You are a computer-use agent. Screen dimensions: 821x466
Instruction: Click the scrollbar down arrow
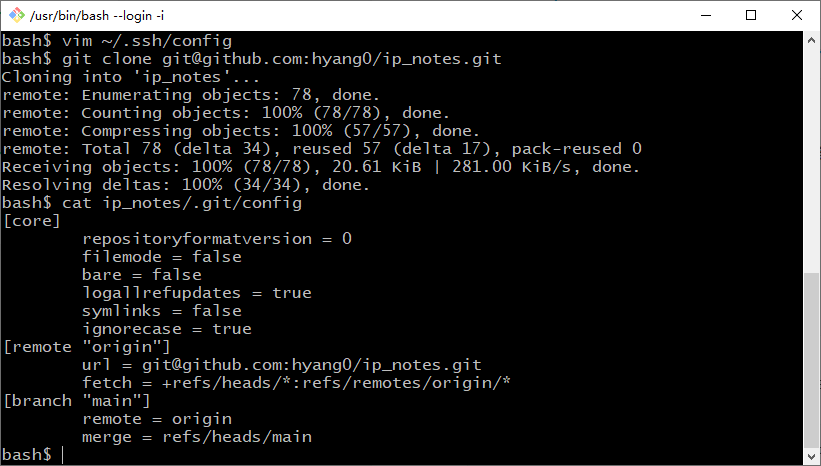[x=812, y=456]
